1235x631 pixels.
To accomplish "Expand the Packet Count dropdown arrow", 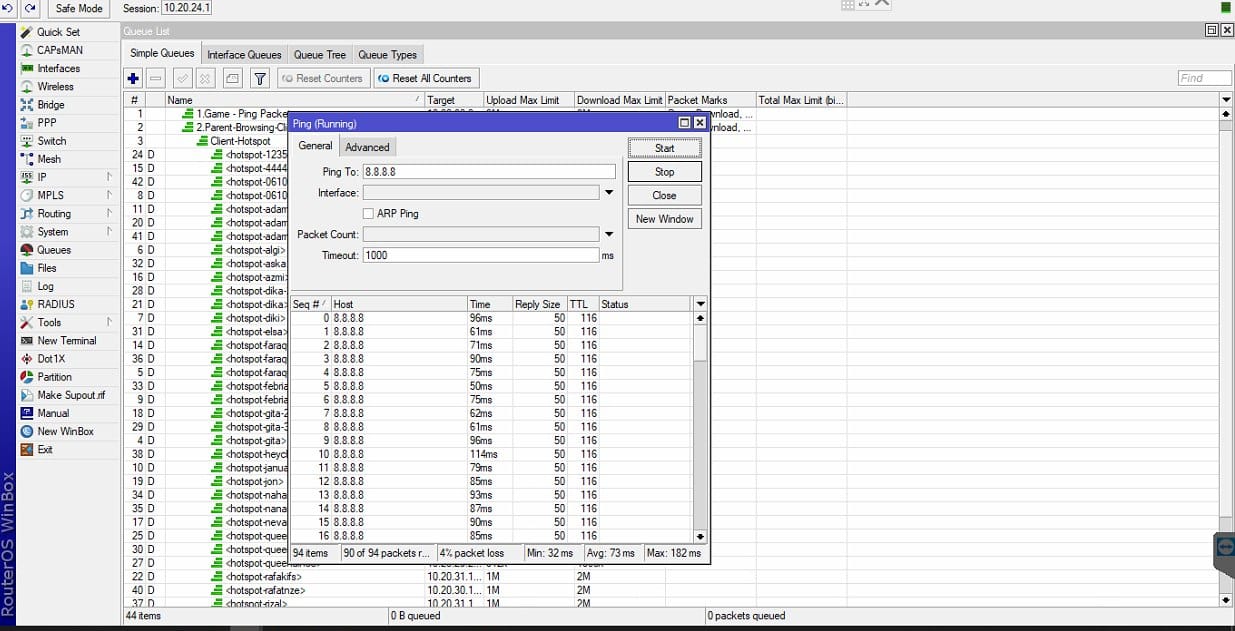I will (609, 235).
